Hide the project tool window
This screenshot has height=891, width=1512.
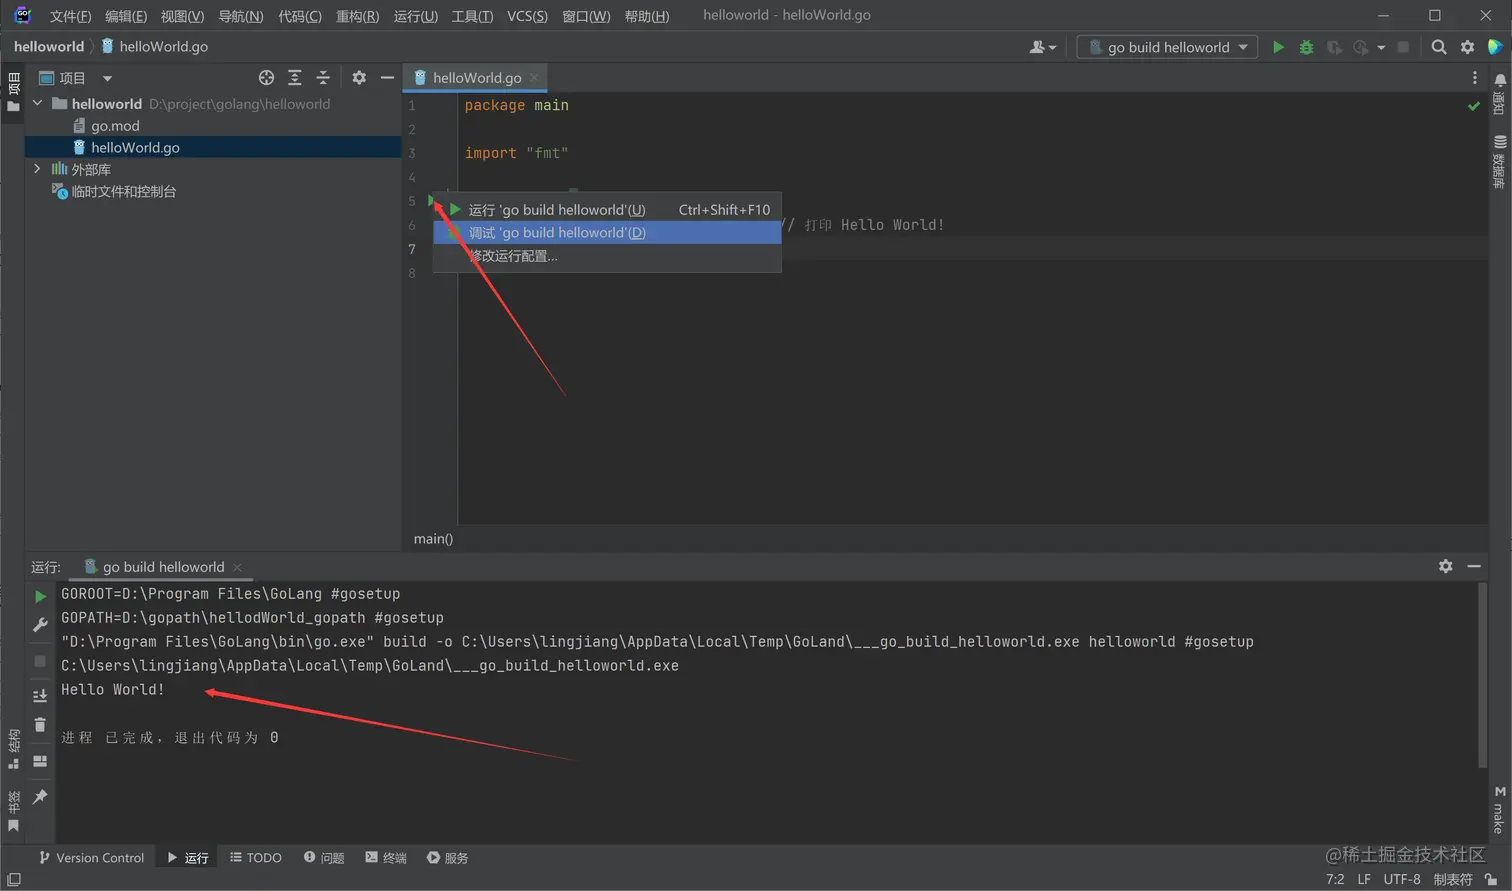pos(387,78)
